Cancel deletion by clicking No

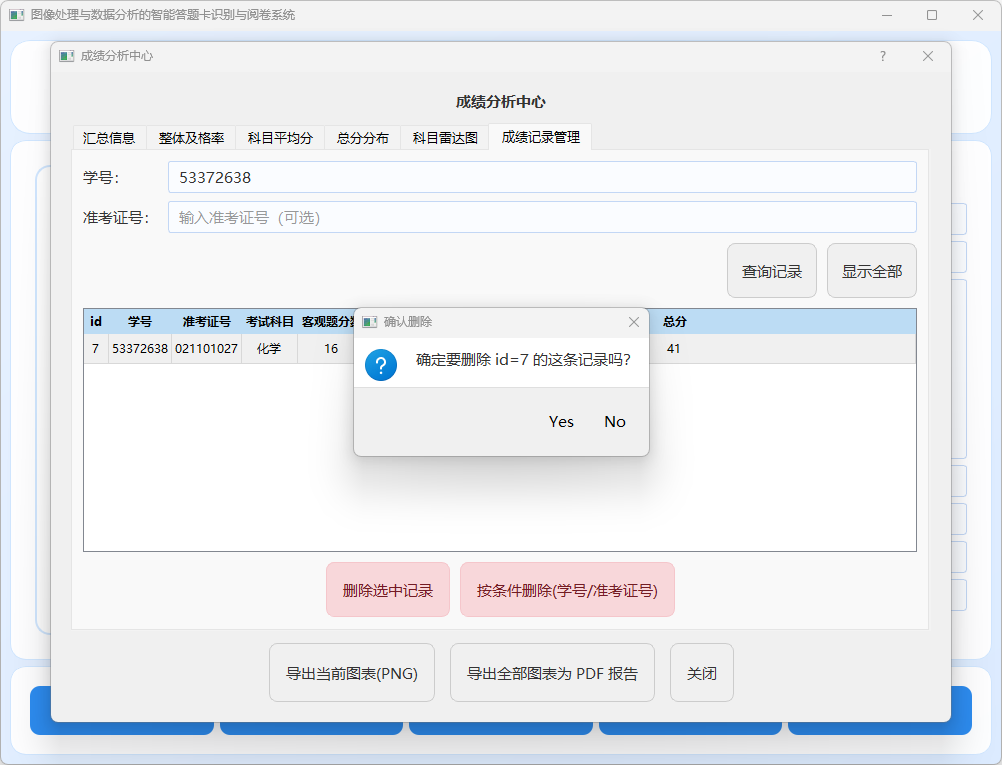coord(615,422)
